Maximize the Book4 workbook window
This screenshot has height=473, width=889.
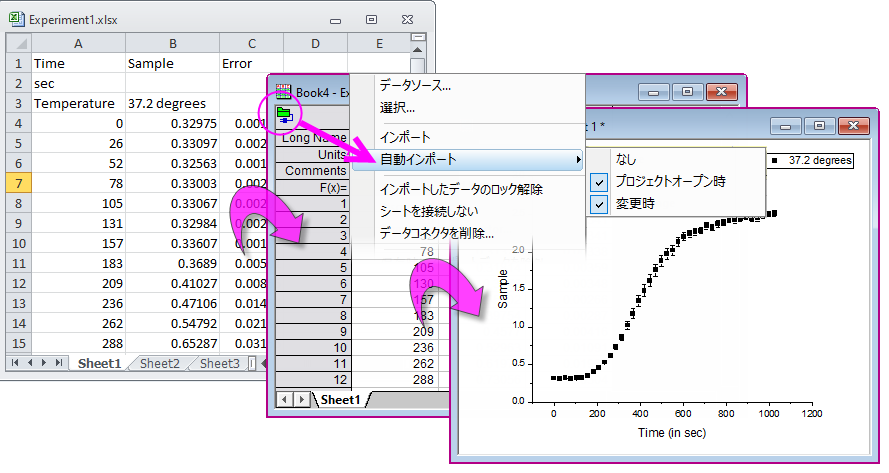[688, 92]
